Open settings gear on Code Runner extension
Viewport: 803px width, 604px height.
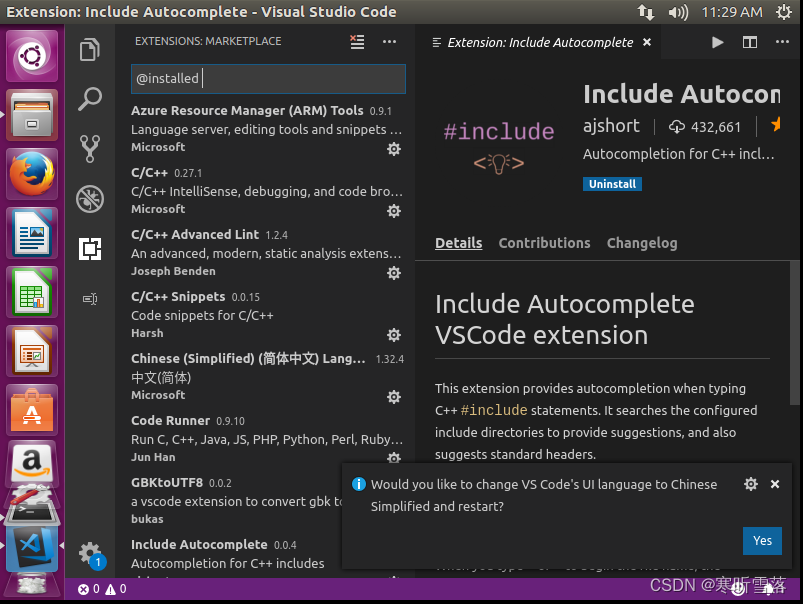tap(394, 458)
